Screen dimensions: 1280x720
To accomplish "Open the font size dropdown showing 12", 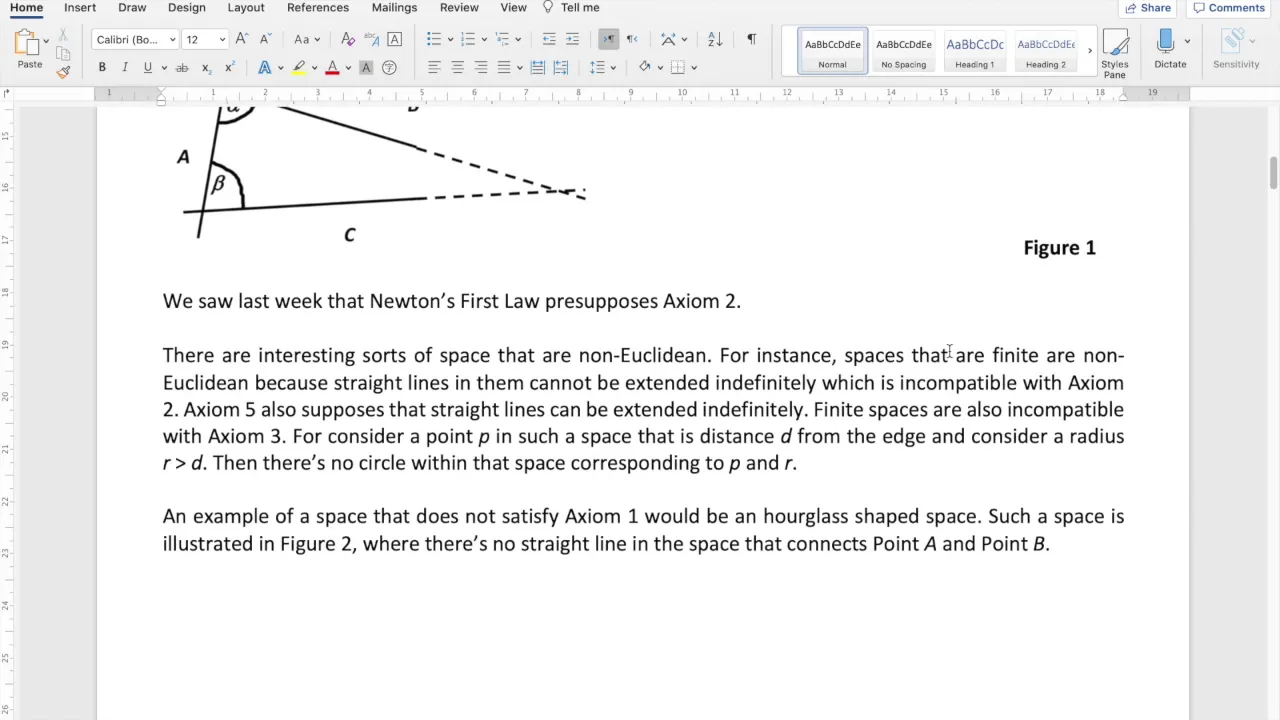I will pyautogui.click(x=222, y=40).
